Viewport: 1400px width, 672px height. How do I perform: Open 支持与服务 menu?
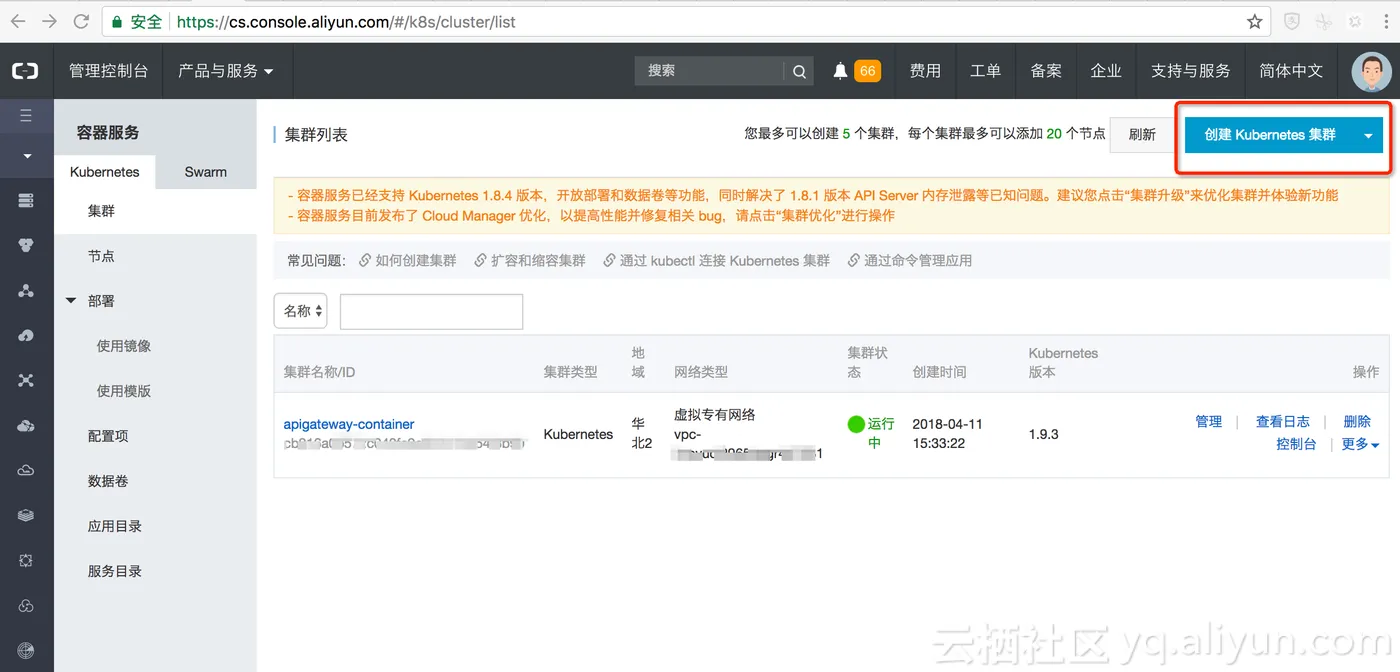tap(1190, 71)
